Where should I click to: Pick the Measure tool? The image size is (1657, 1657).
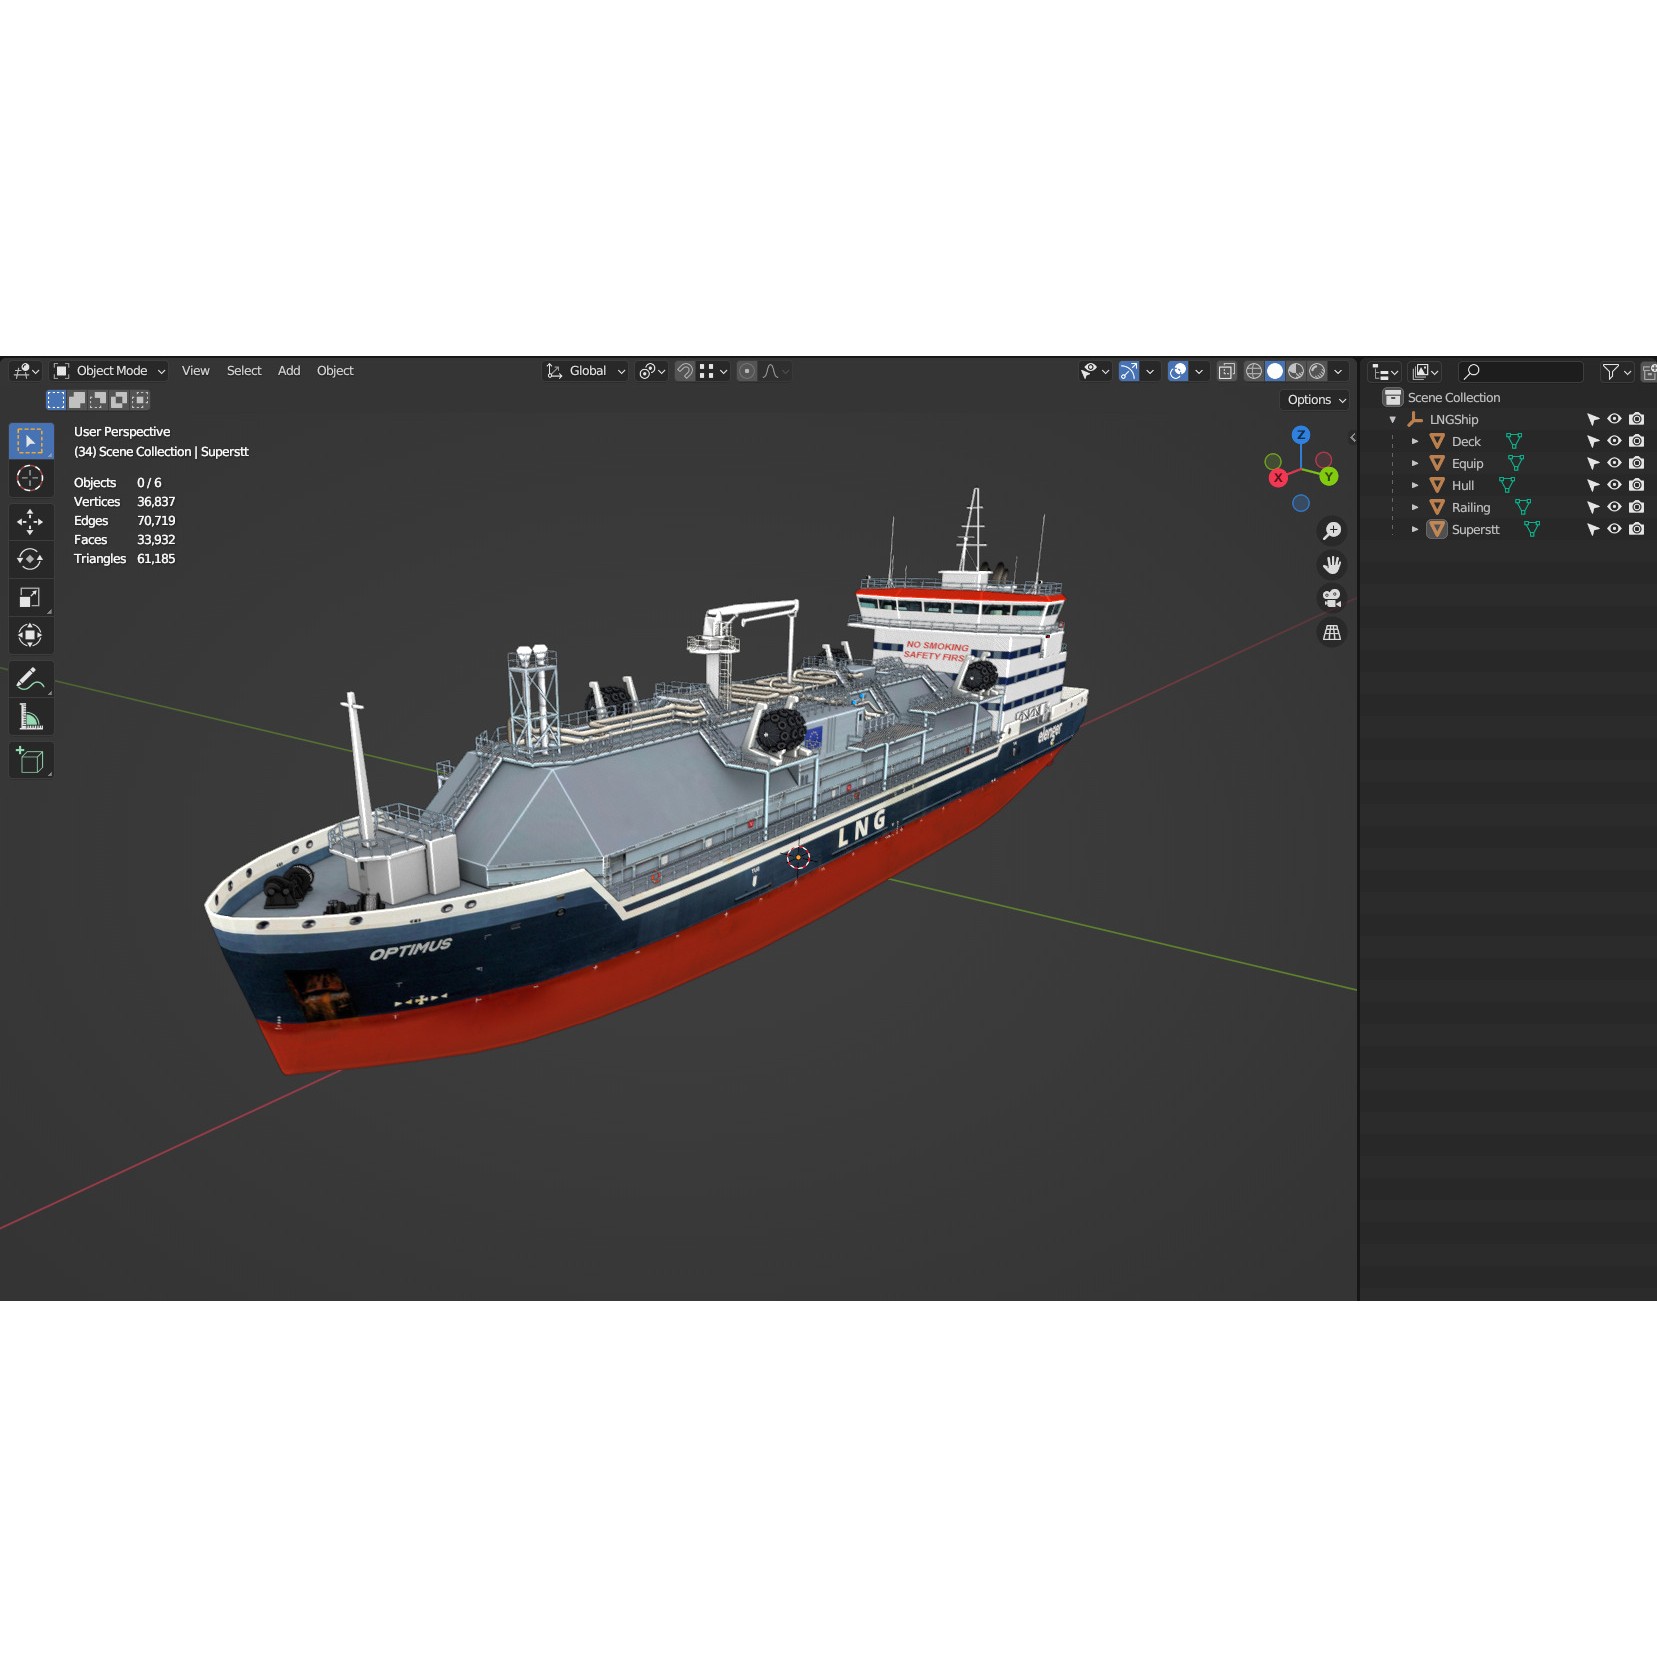click(x=31, y=716)
